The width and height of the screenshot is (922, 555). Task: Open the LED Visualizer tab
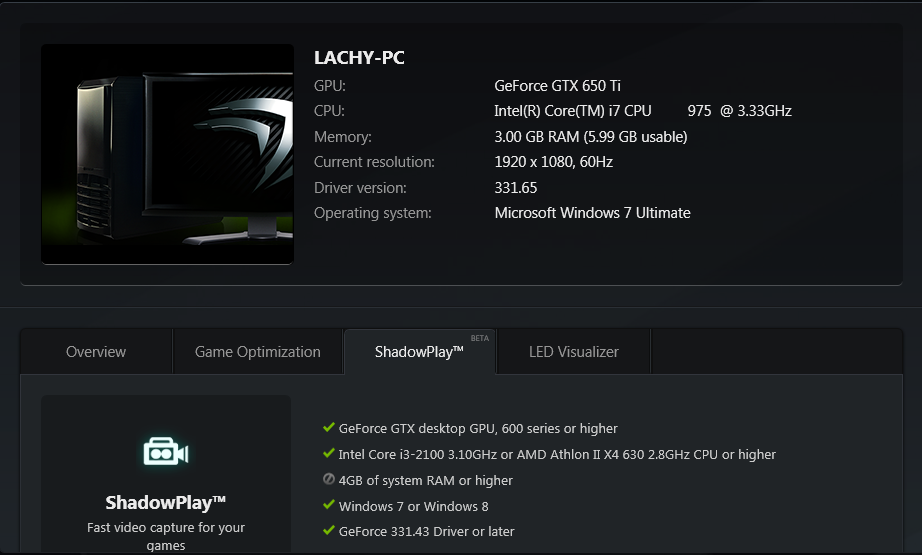[573, 352]
